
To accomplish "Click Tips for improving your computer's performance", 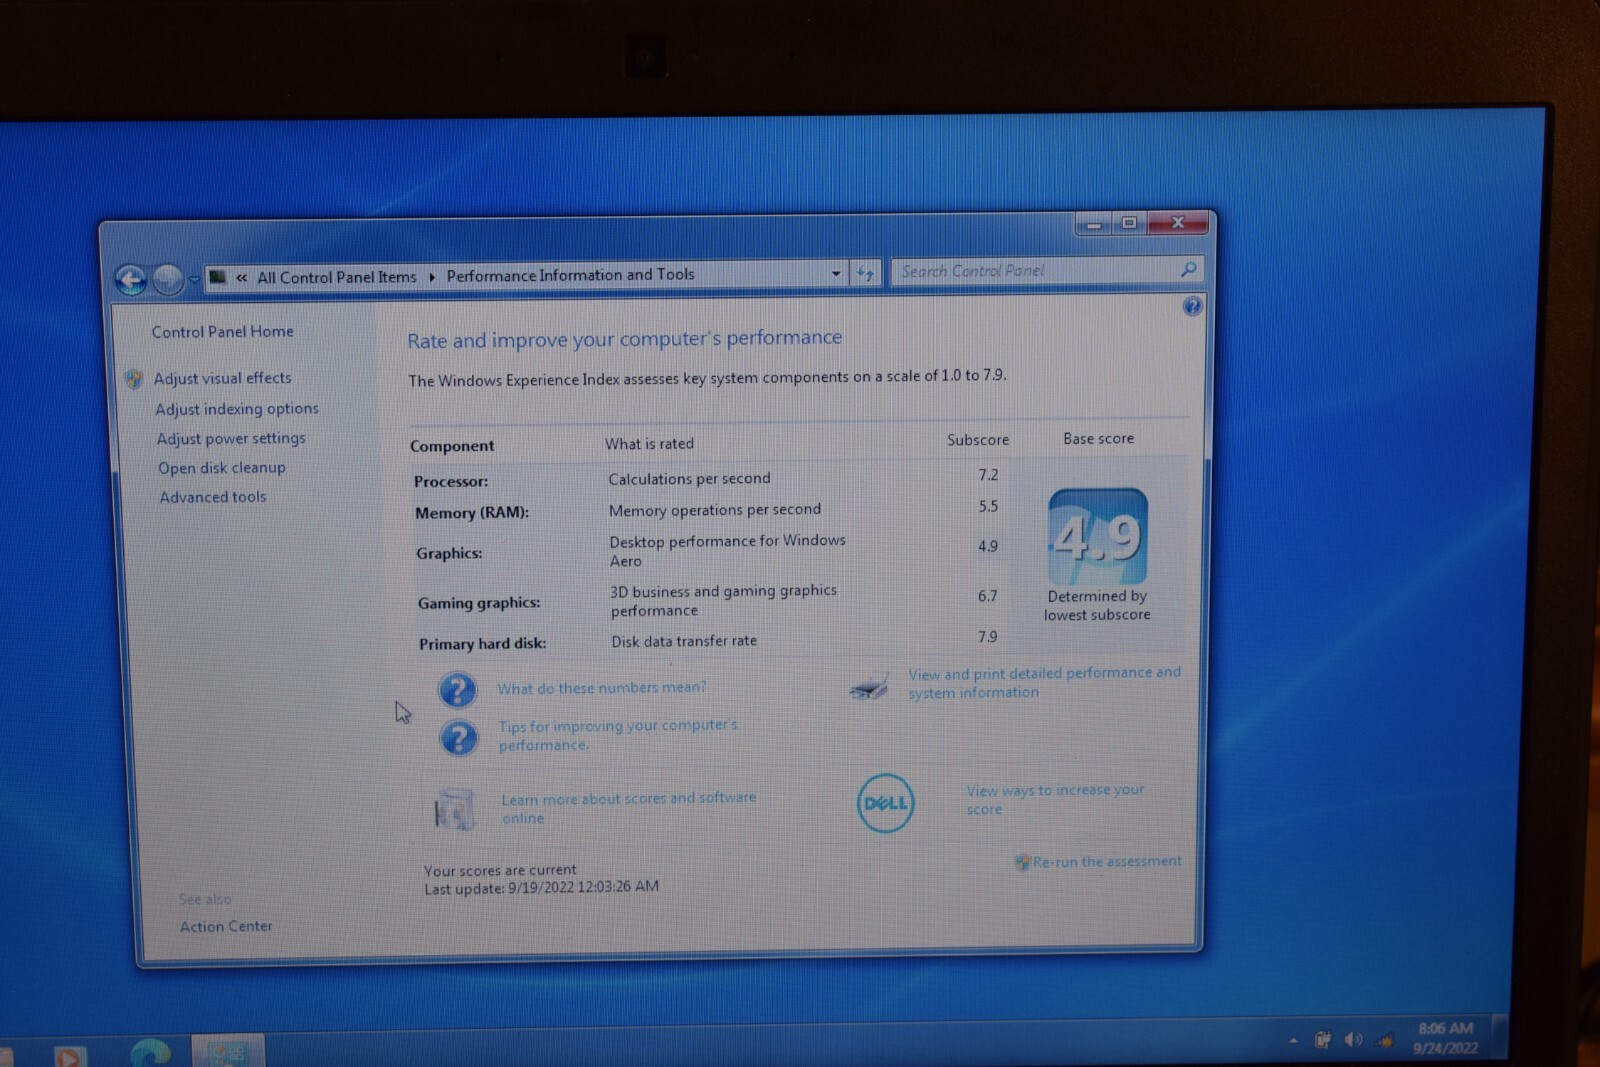I will coord(618,735).
